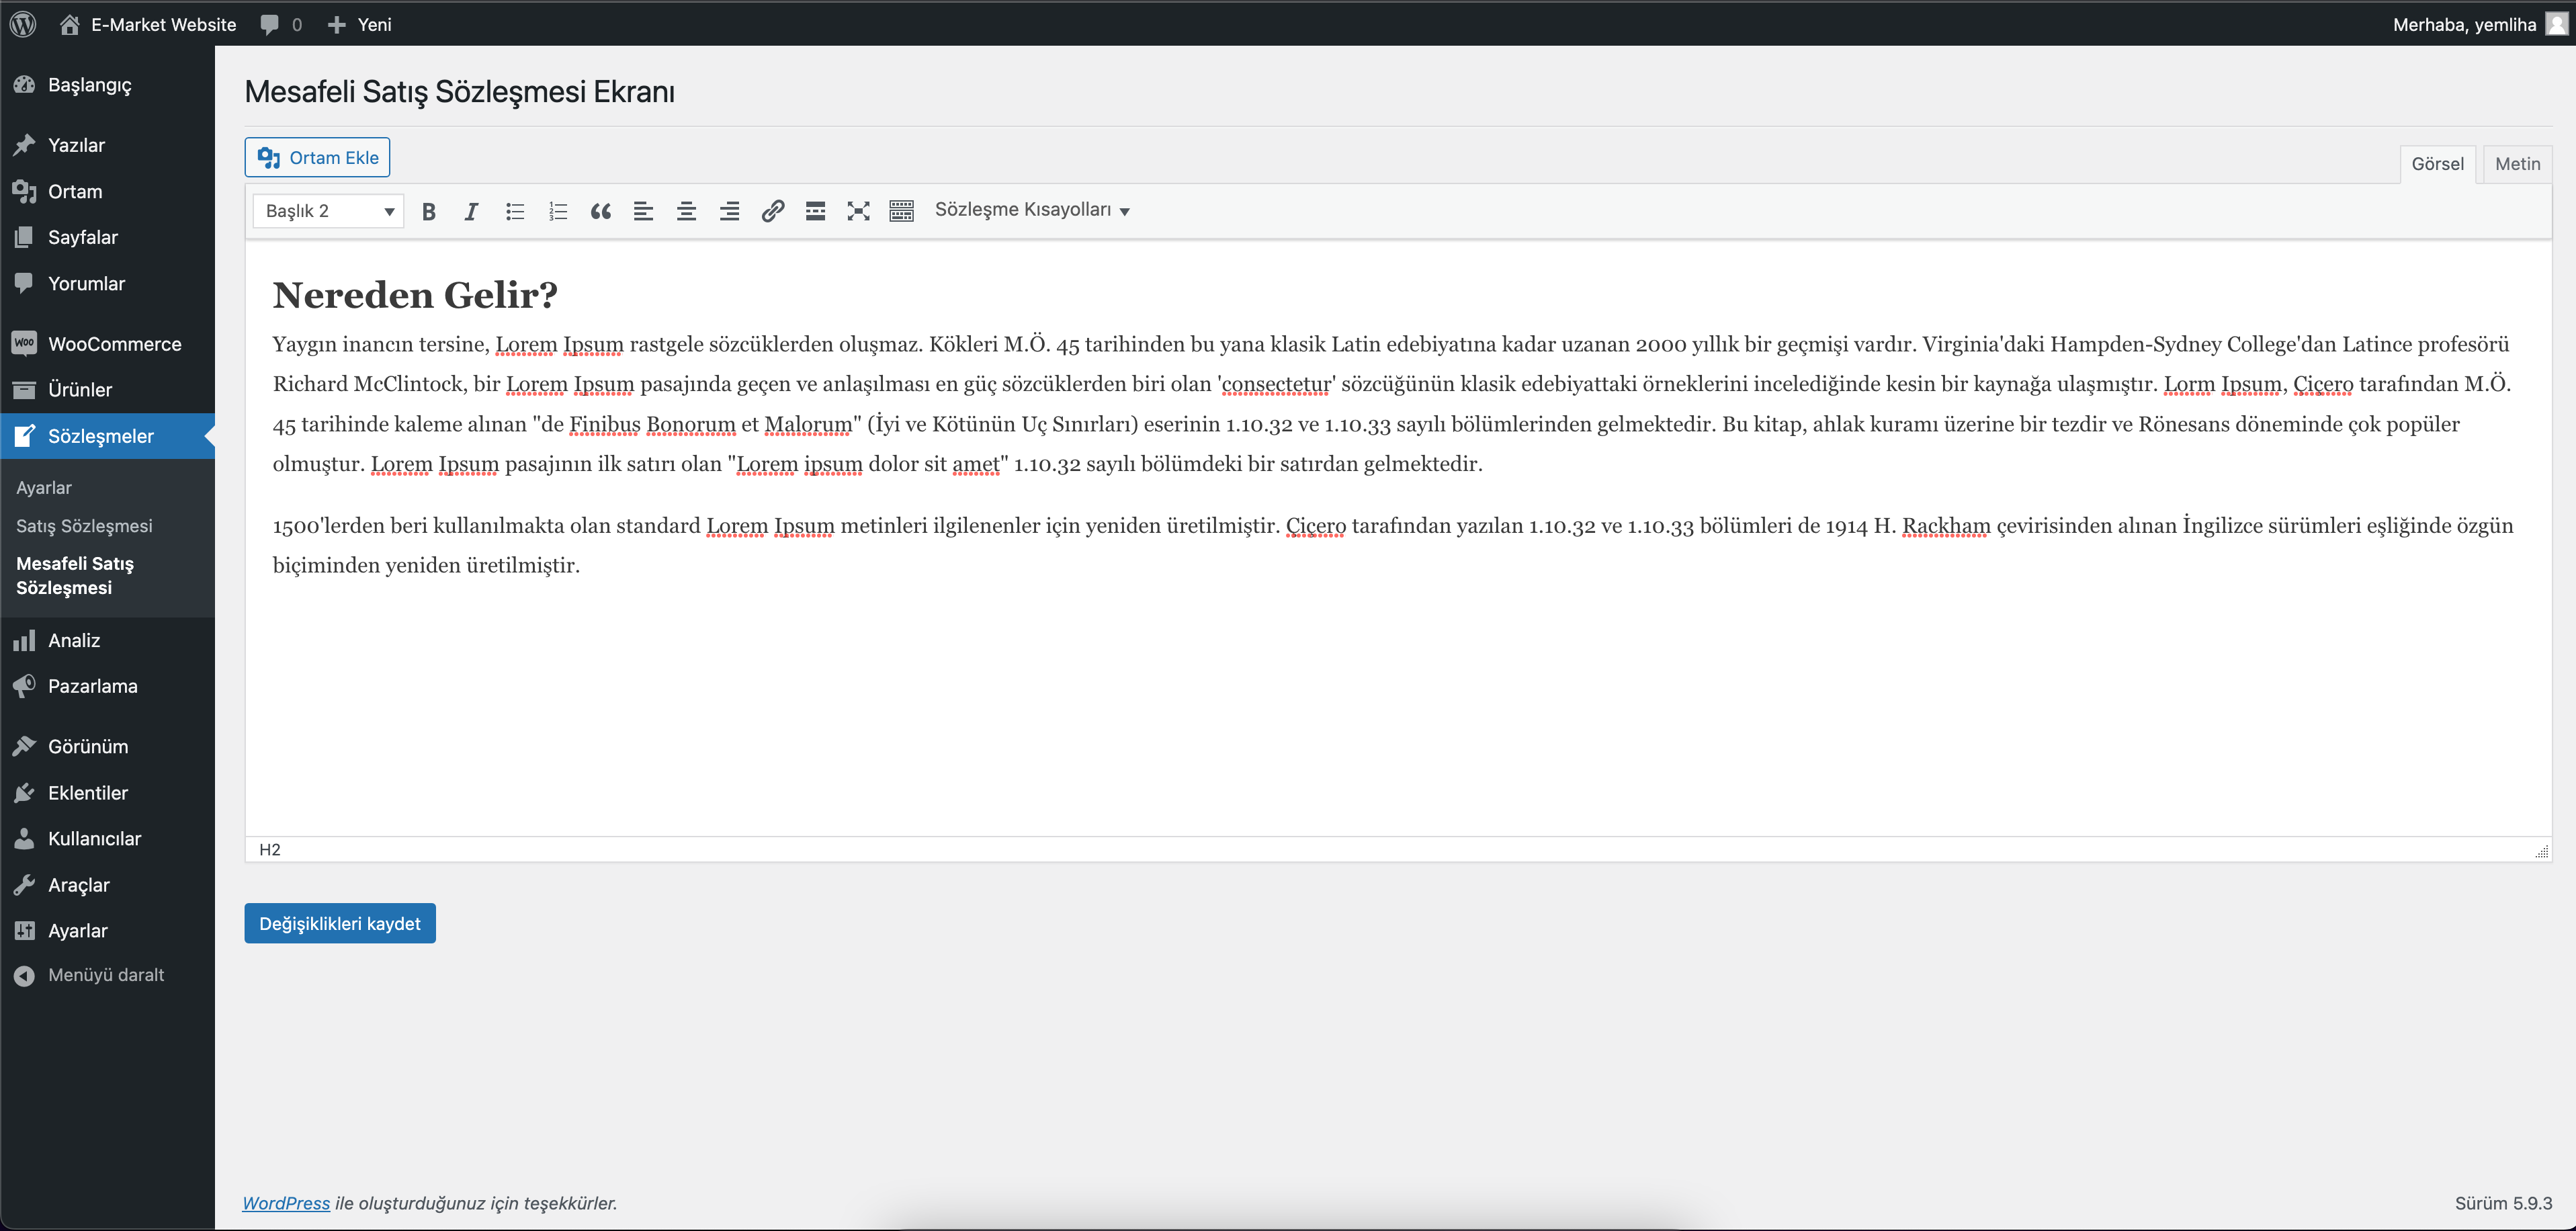This screenshot has height=1231, width=2576.
Task: Align text center
Action: click(686, 211)
